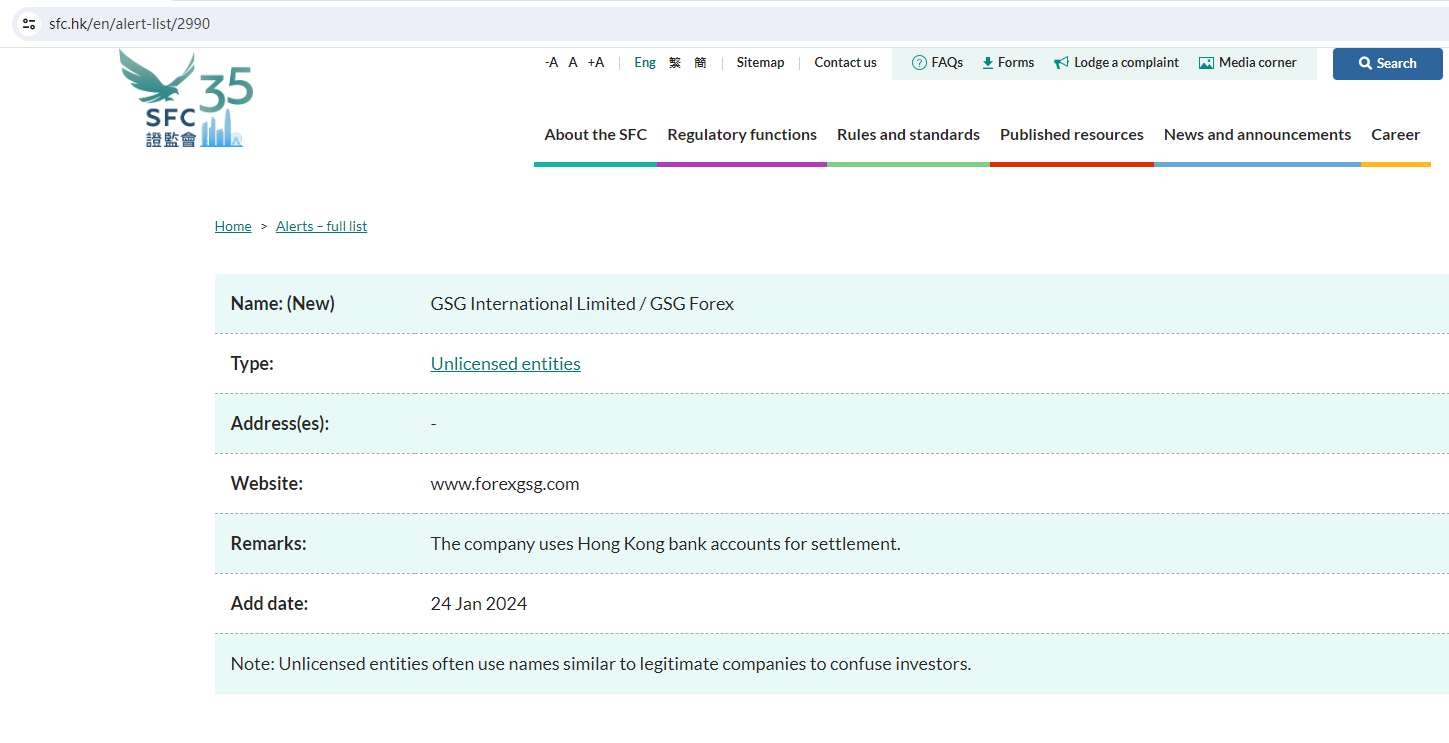Click the FAQs question mark icon
The width and height of the screenshot is (1449, 743).
919,63
